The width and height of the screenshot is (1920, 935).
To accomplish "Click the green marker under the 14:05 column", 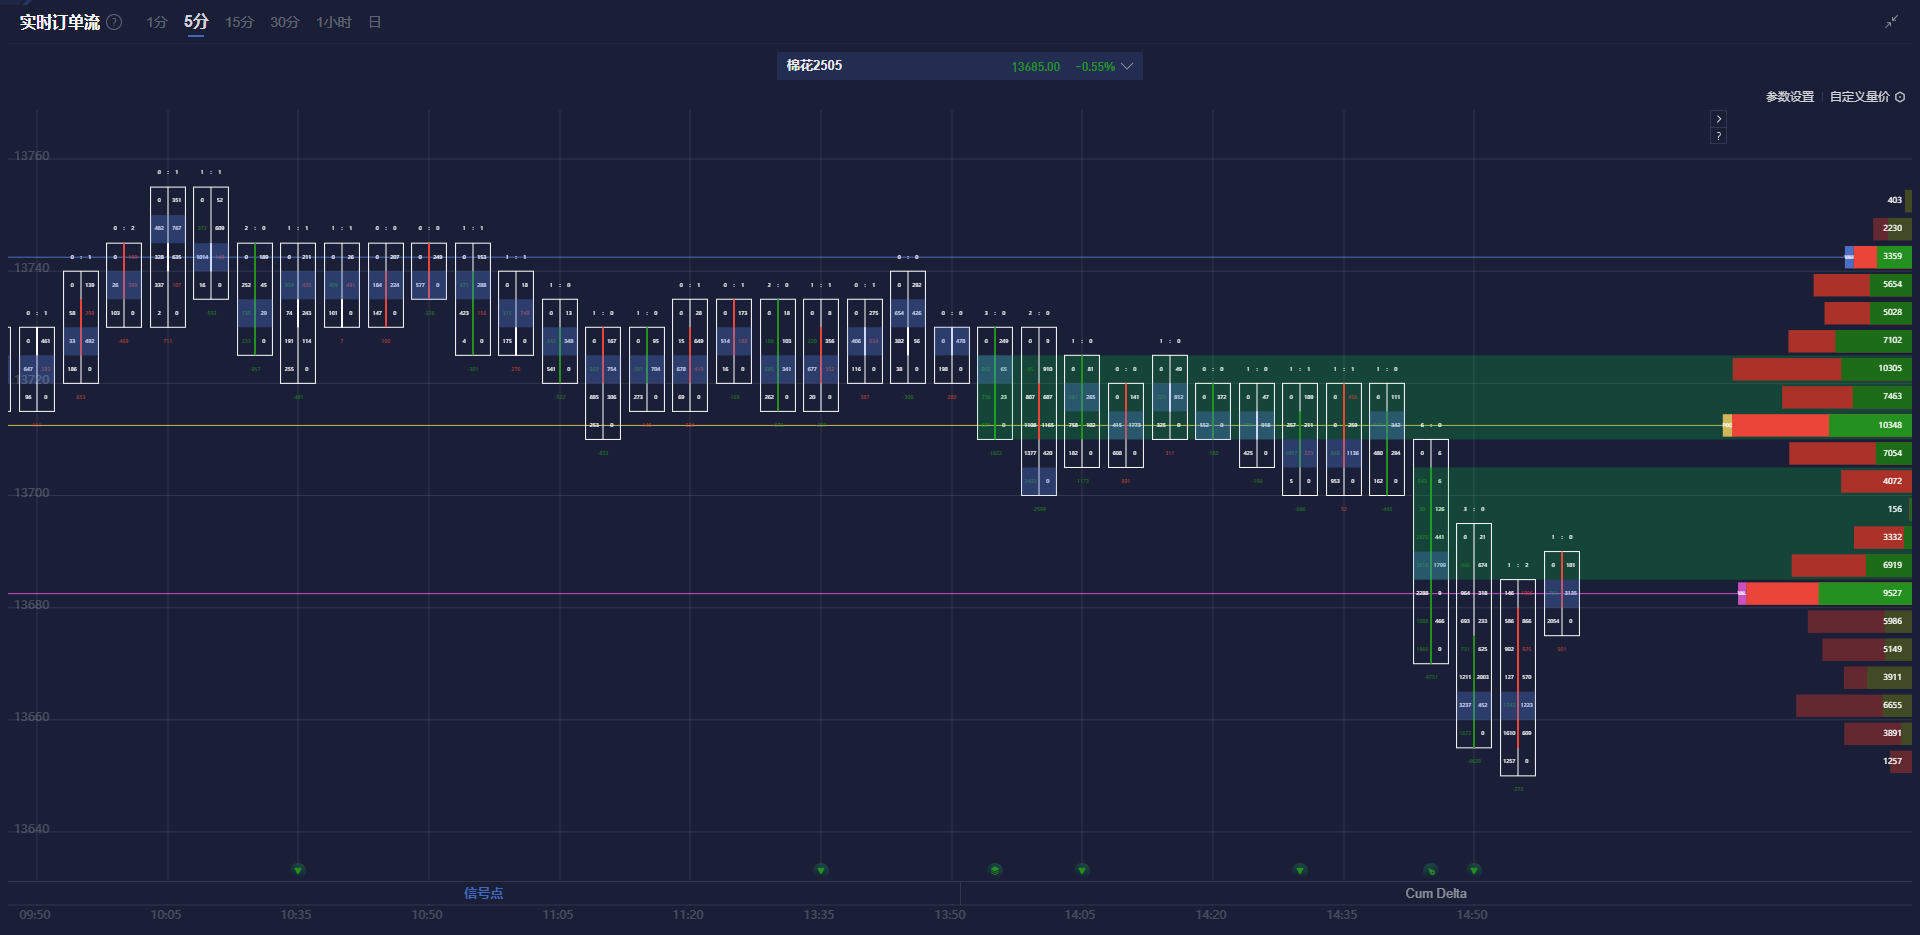I will coord(1080,870).
